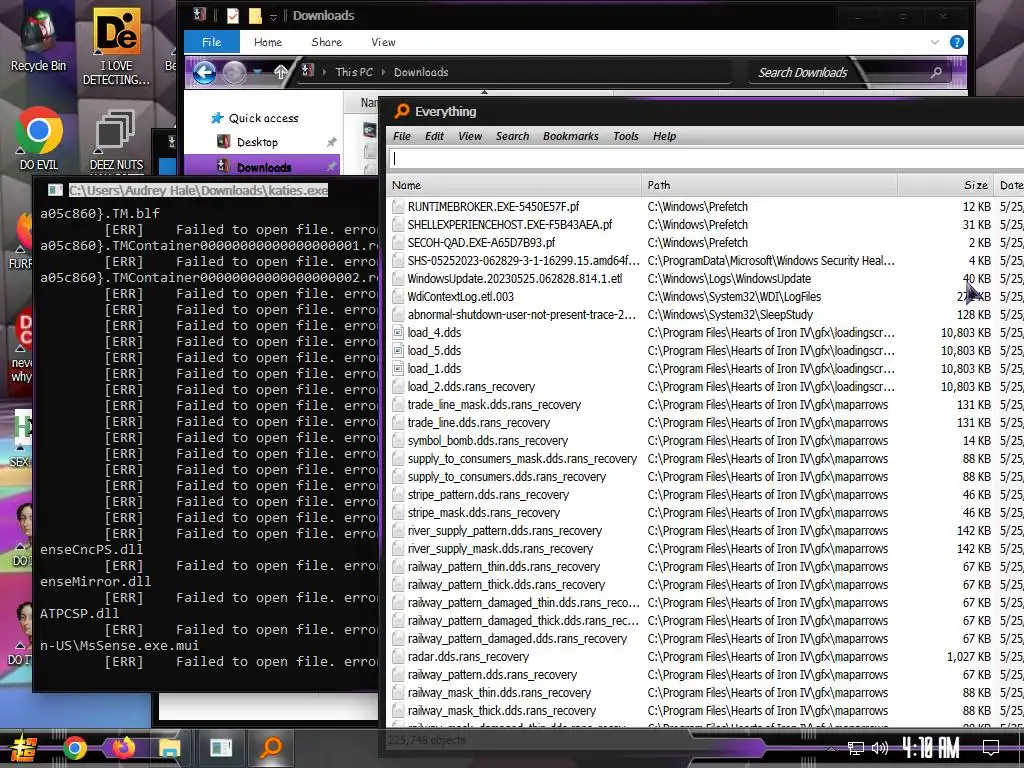Viewport: 1024px width, 768px height.
Task: Open the View ribbon tab in explorer
Action: pos(383,42)
